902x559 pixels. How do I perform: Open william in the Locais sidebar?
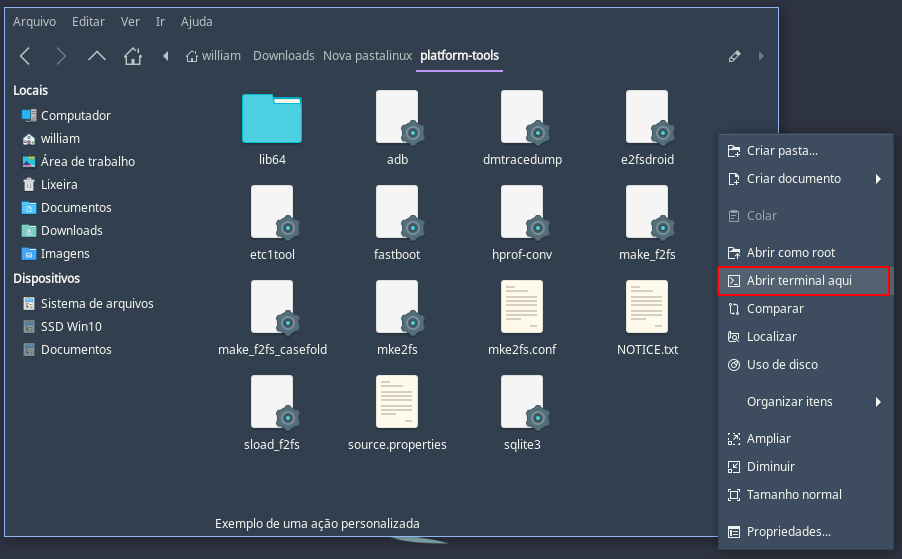[x=51, y=139]
